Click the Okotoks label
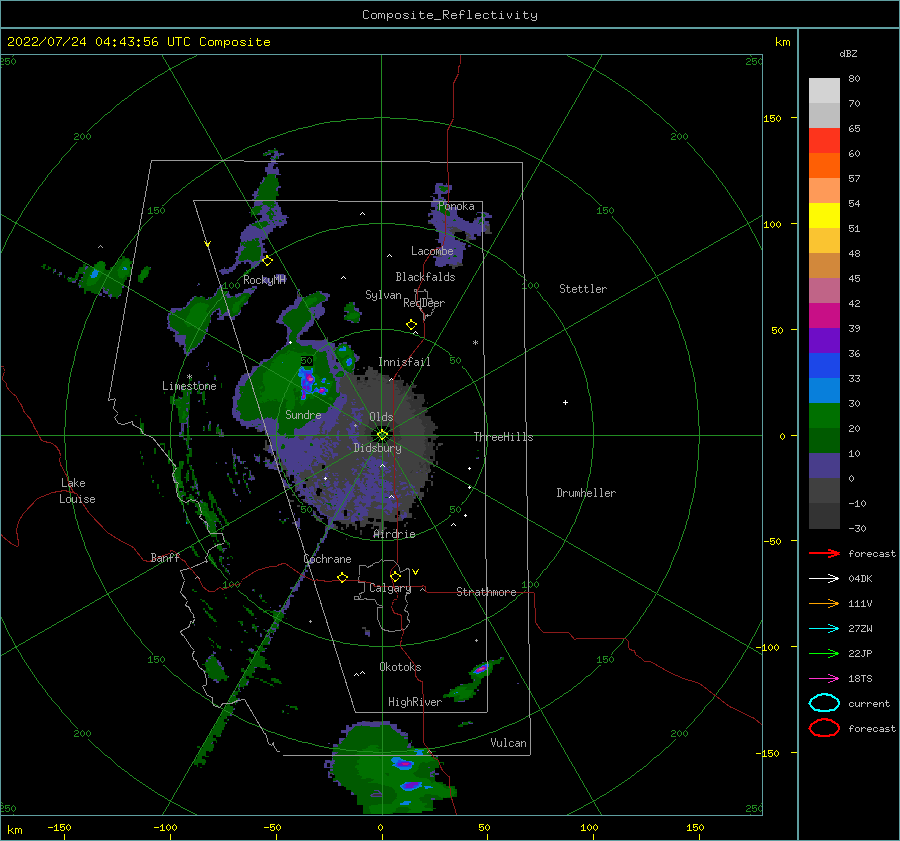 pos(400,667)
